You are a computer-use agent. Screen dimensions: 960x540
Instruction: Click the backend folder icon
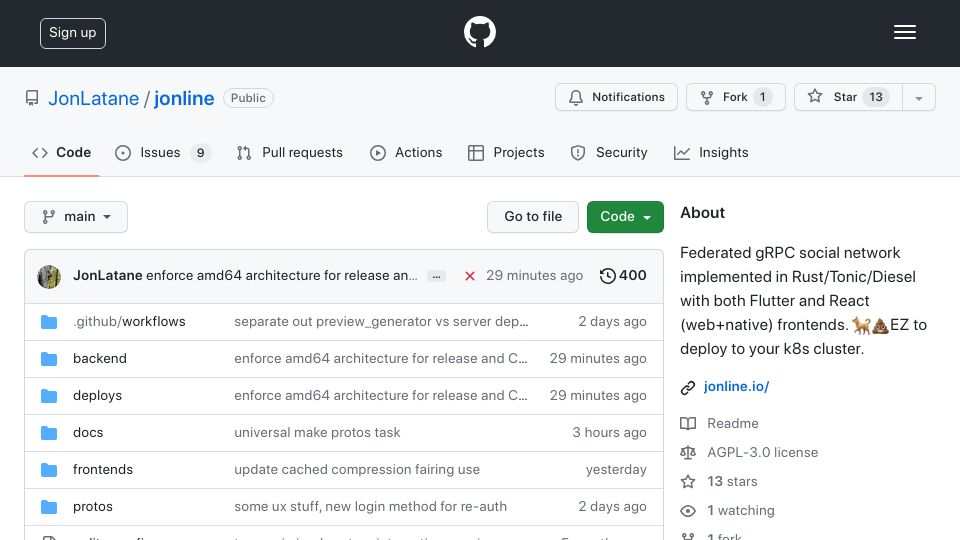point(49,359)
